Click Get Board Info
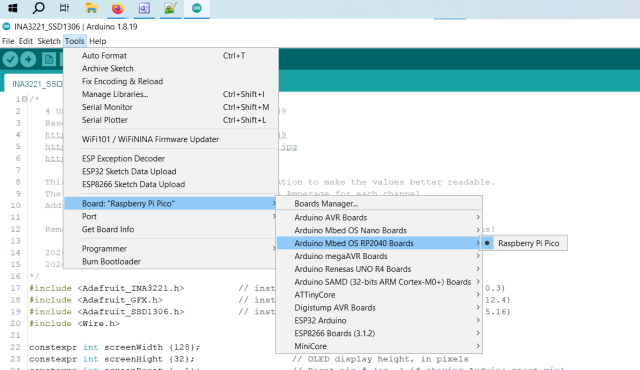 (171, 229)
